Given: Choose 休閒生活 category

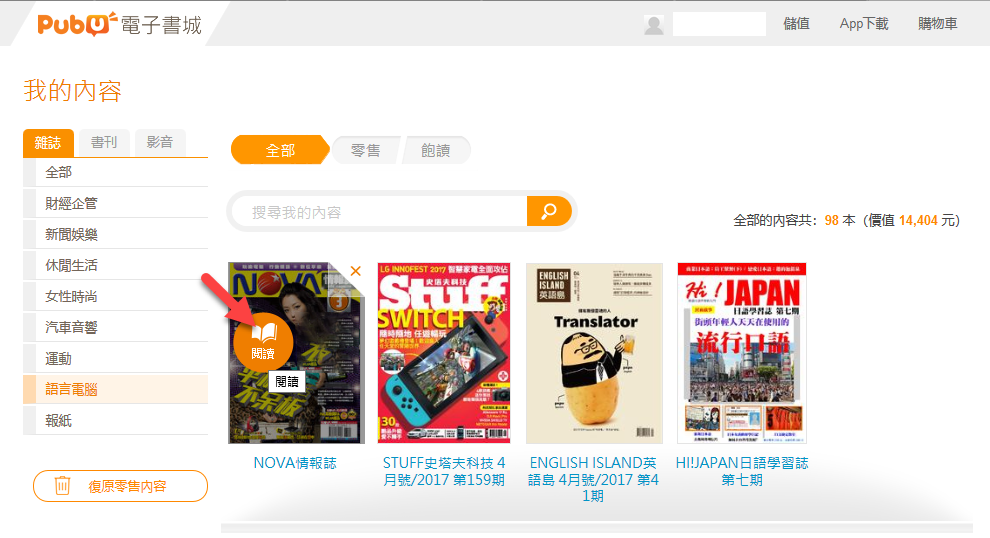Looking at the screenshot, I should click(x=116, y=265).
